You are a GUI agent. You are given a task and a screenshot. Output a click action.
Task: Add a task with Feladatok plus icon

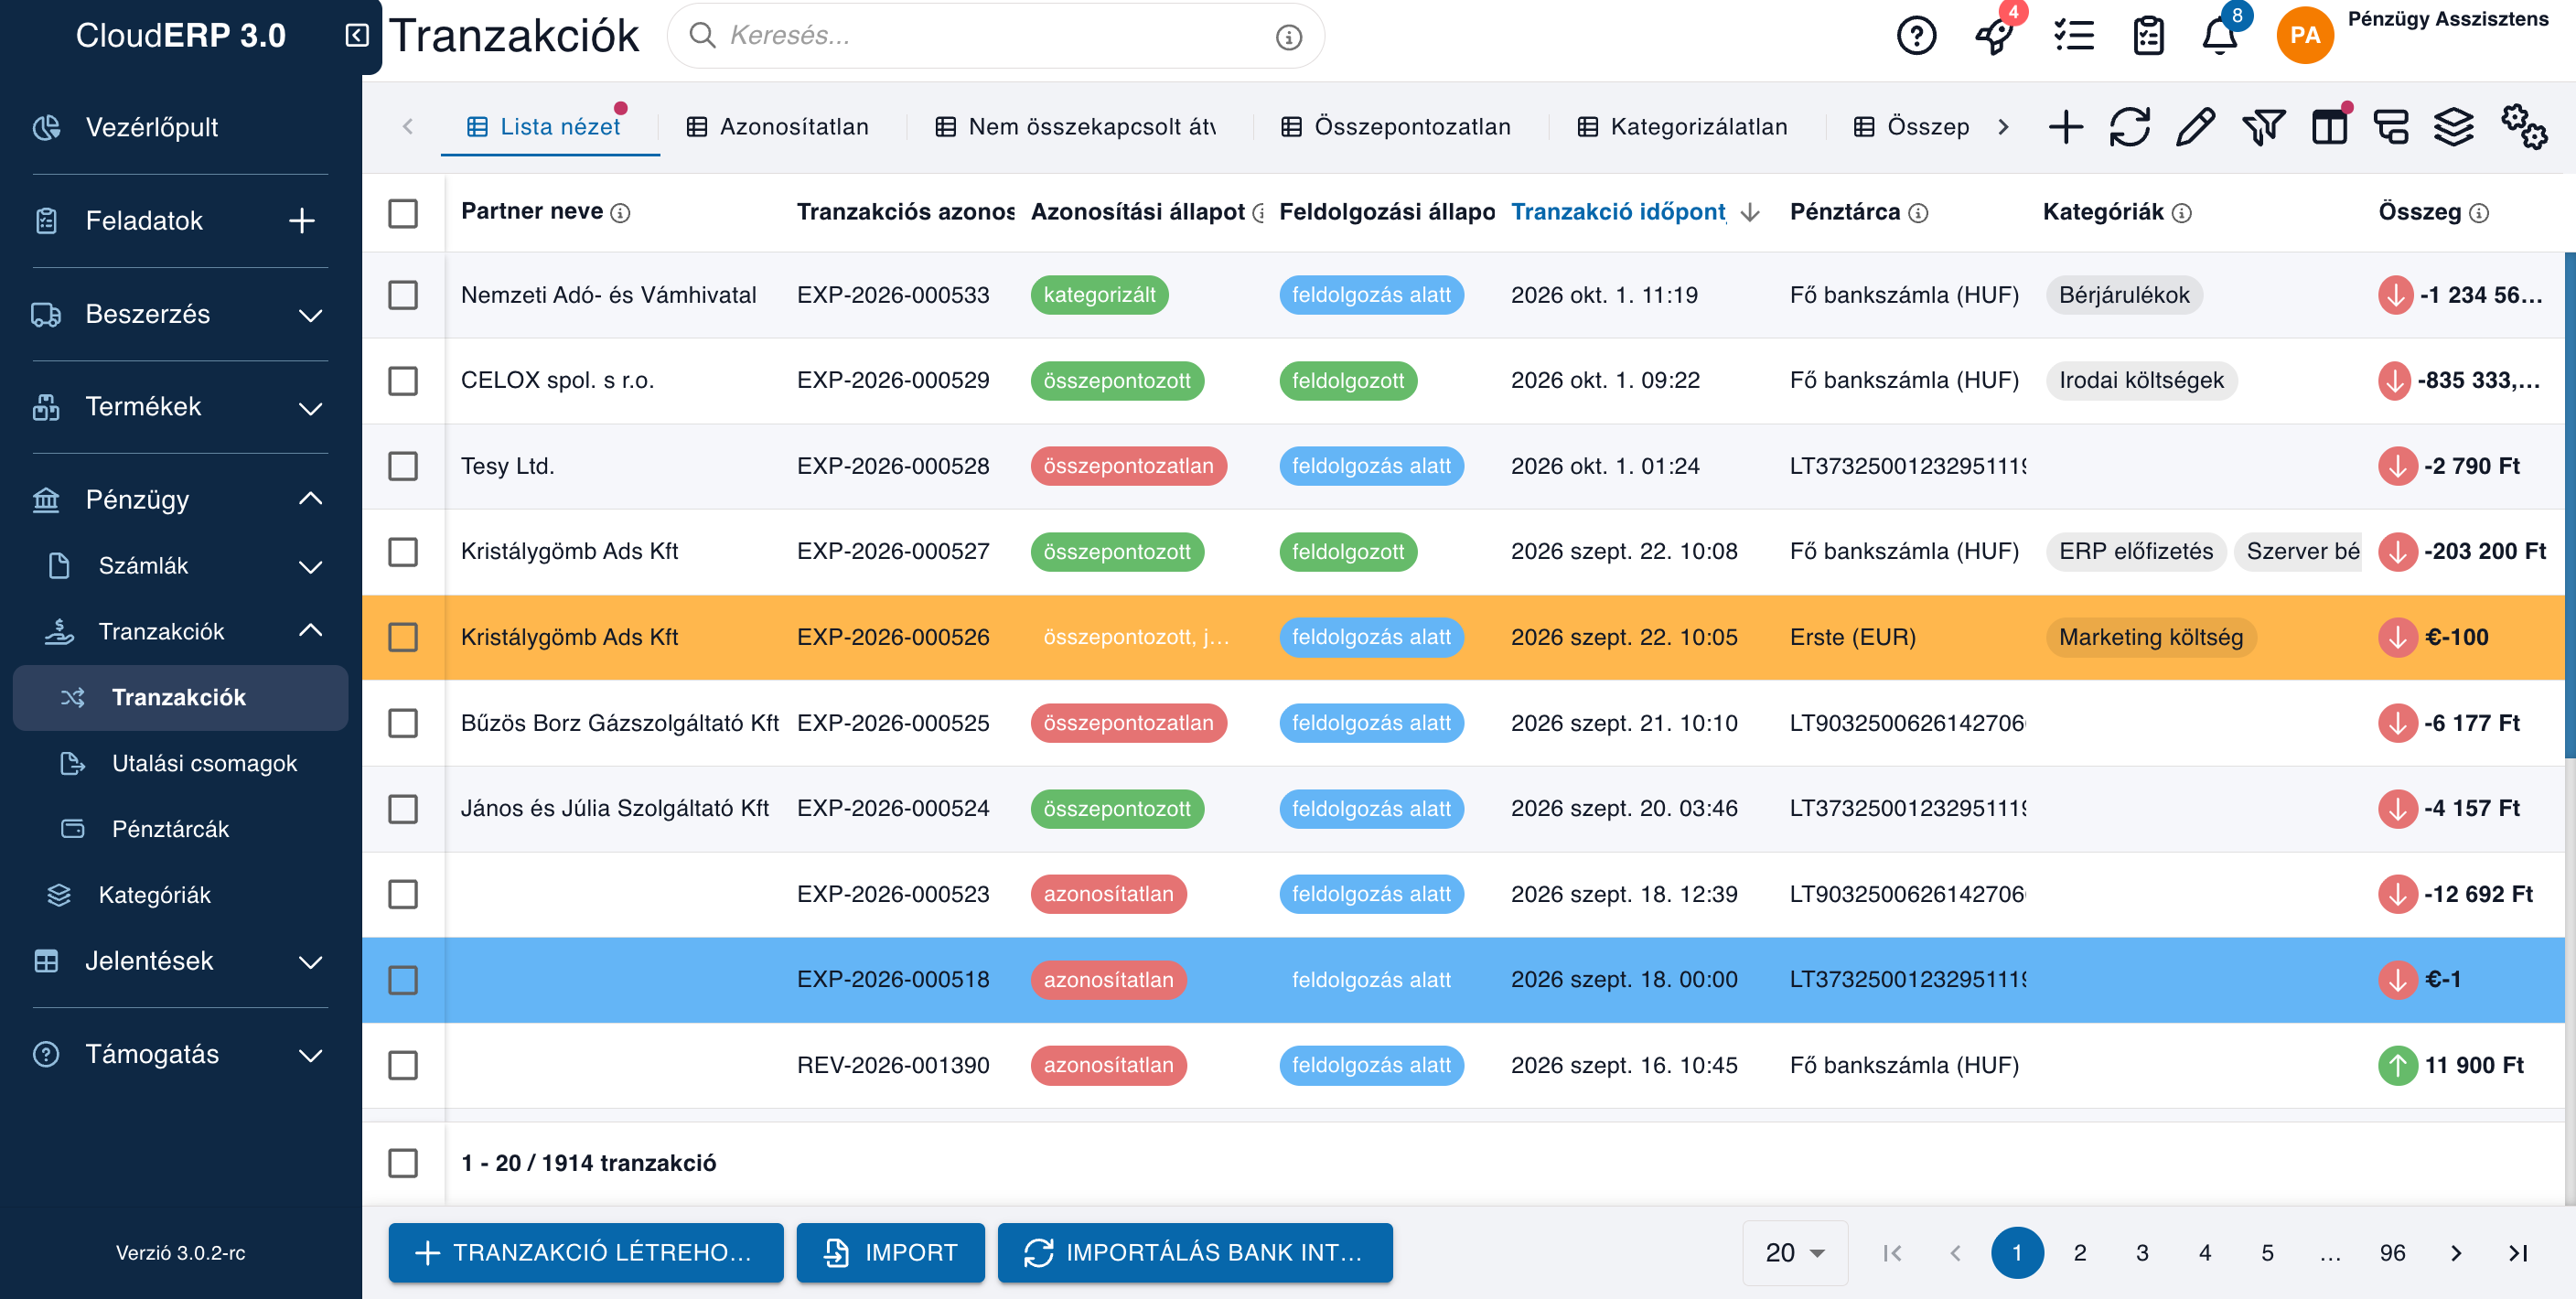[x=301, y=220]
